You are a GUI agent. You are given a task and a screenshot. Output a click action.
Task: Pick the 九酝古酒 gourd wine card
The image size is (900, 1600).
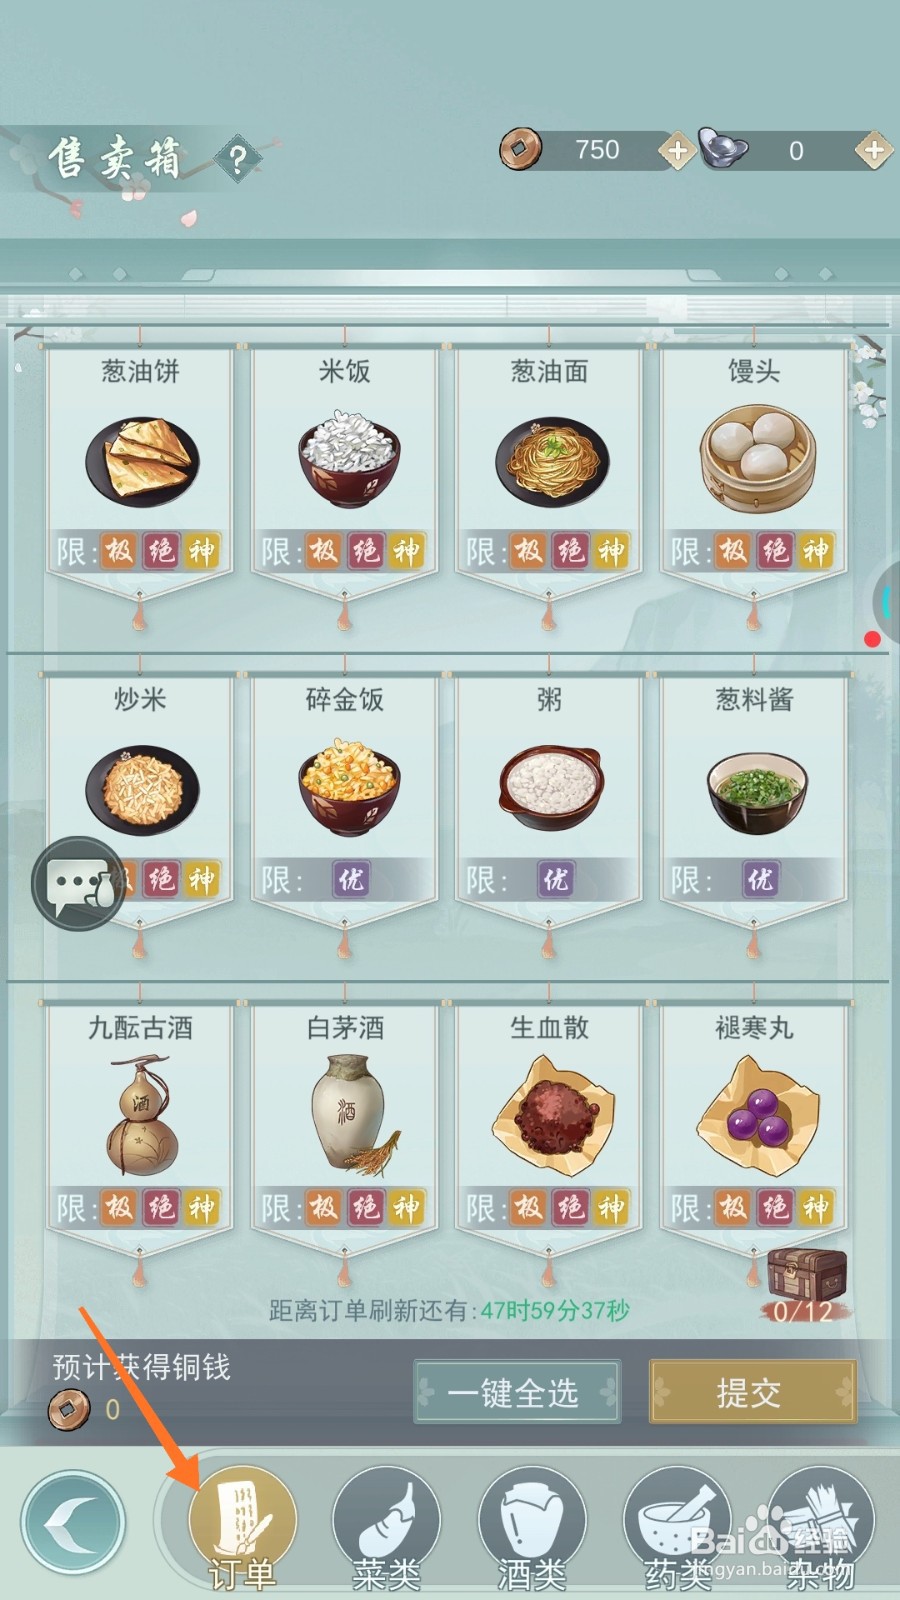[140, 1126]
